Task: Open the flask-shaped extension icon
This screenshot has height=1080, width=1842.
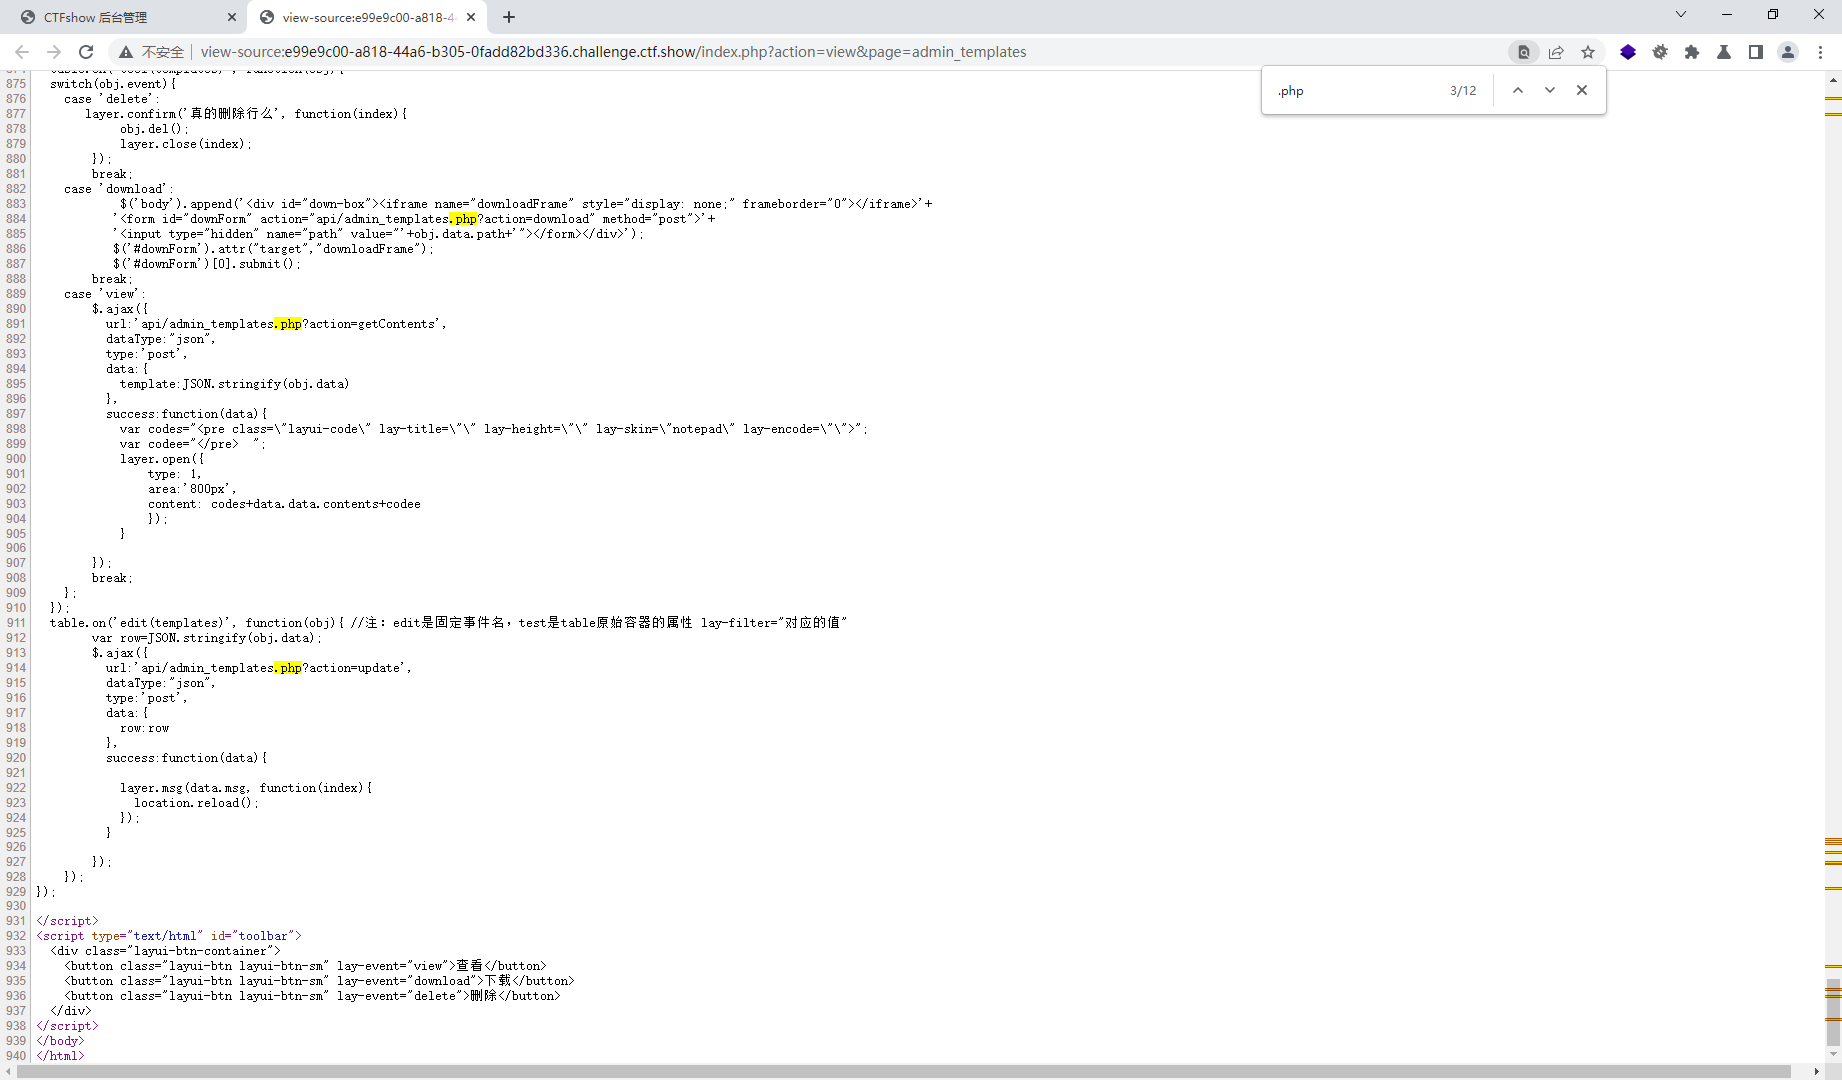Action: [x=1724, y=52]
